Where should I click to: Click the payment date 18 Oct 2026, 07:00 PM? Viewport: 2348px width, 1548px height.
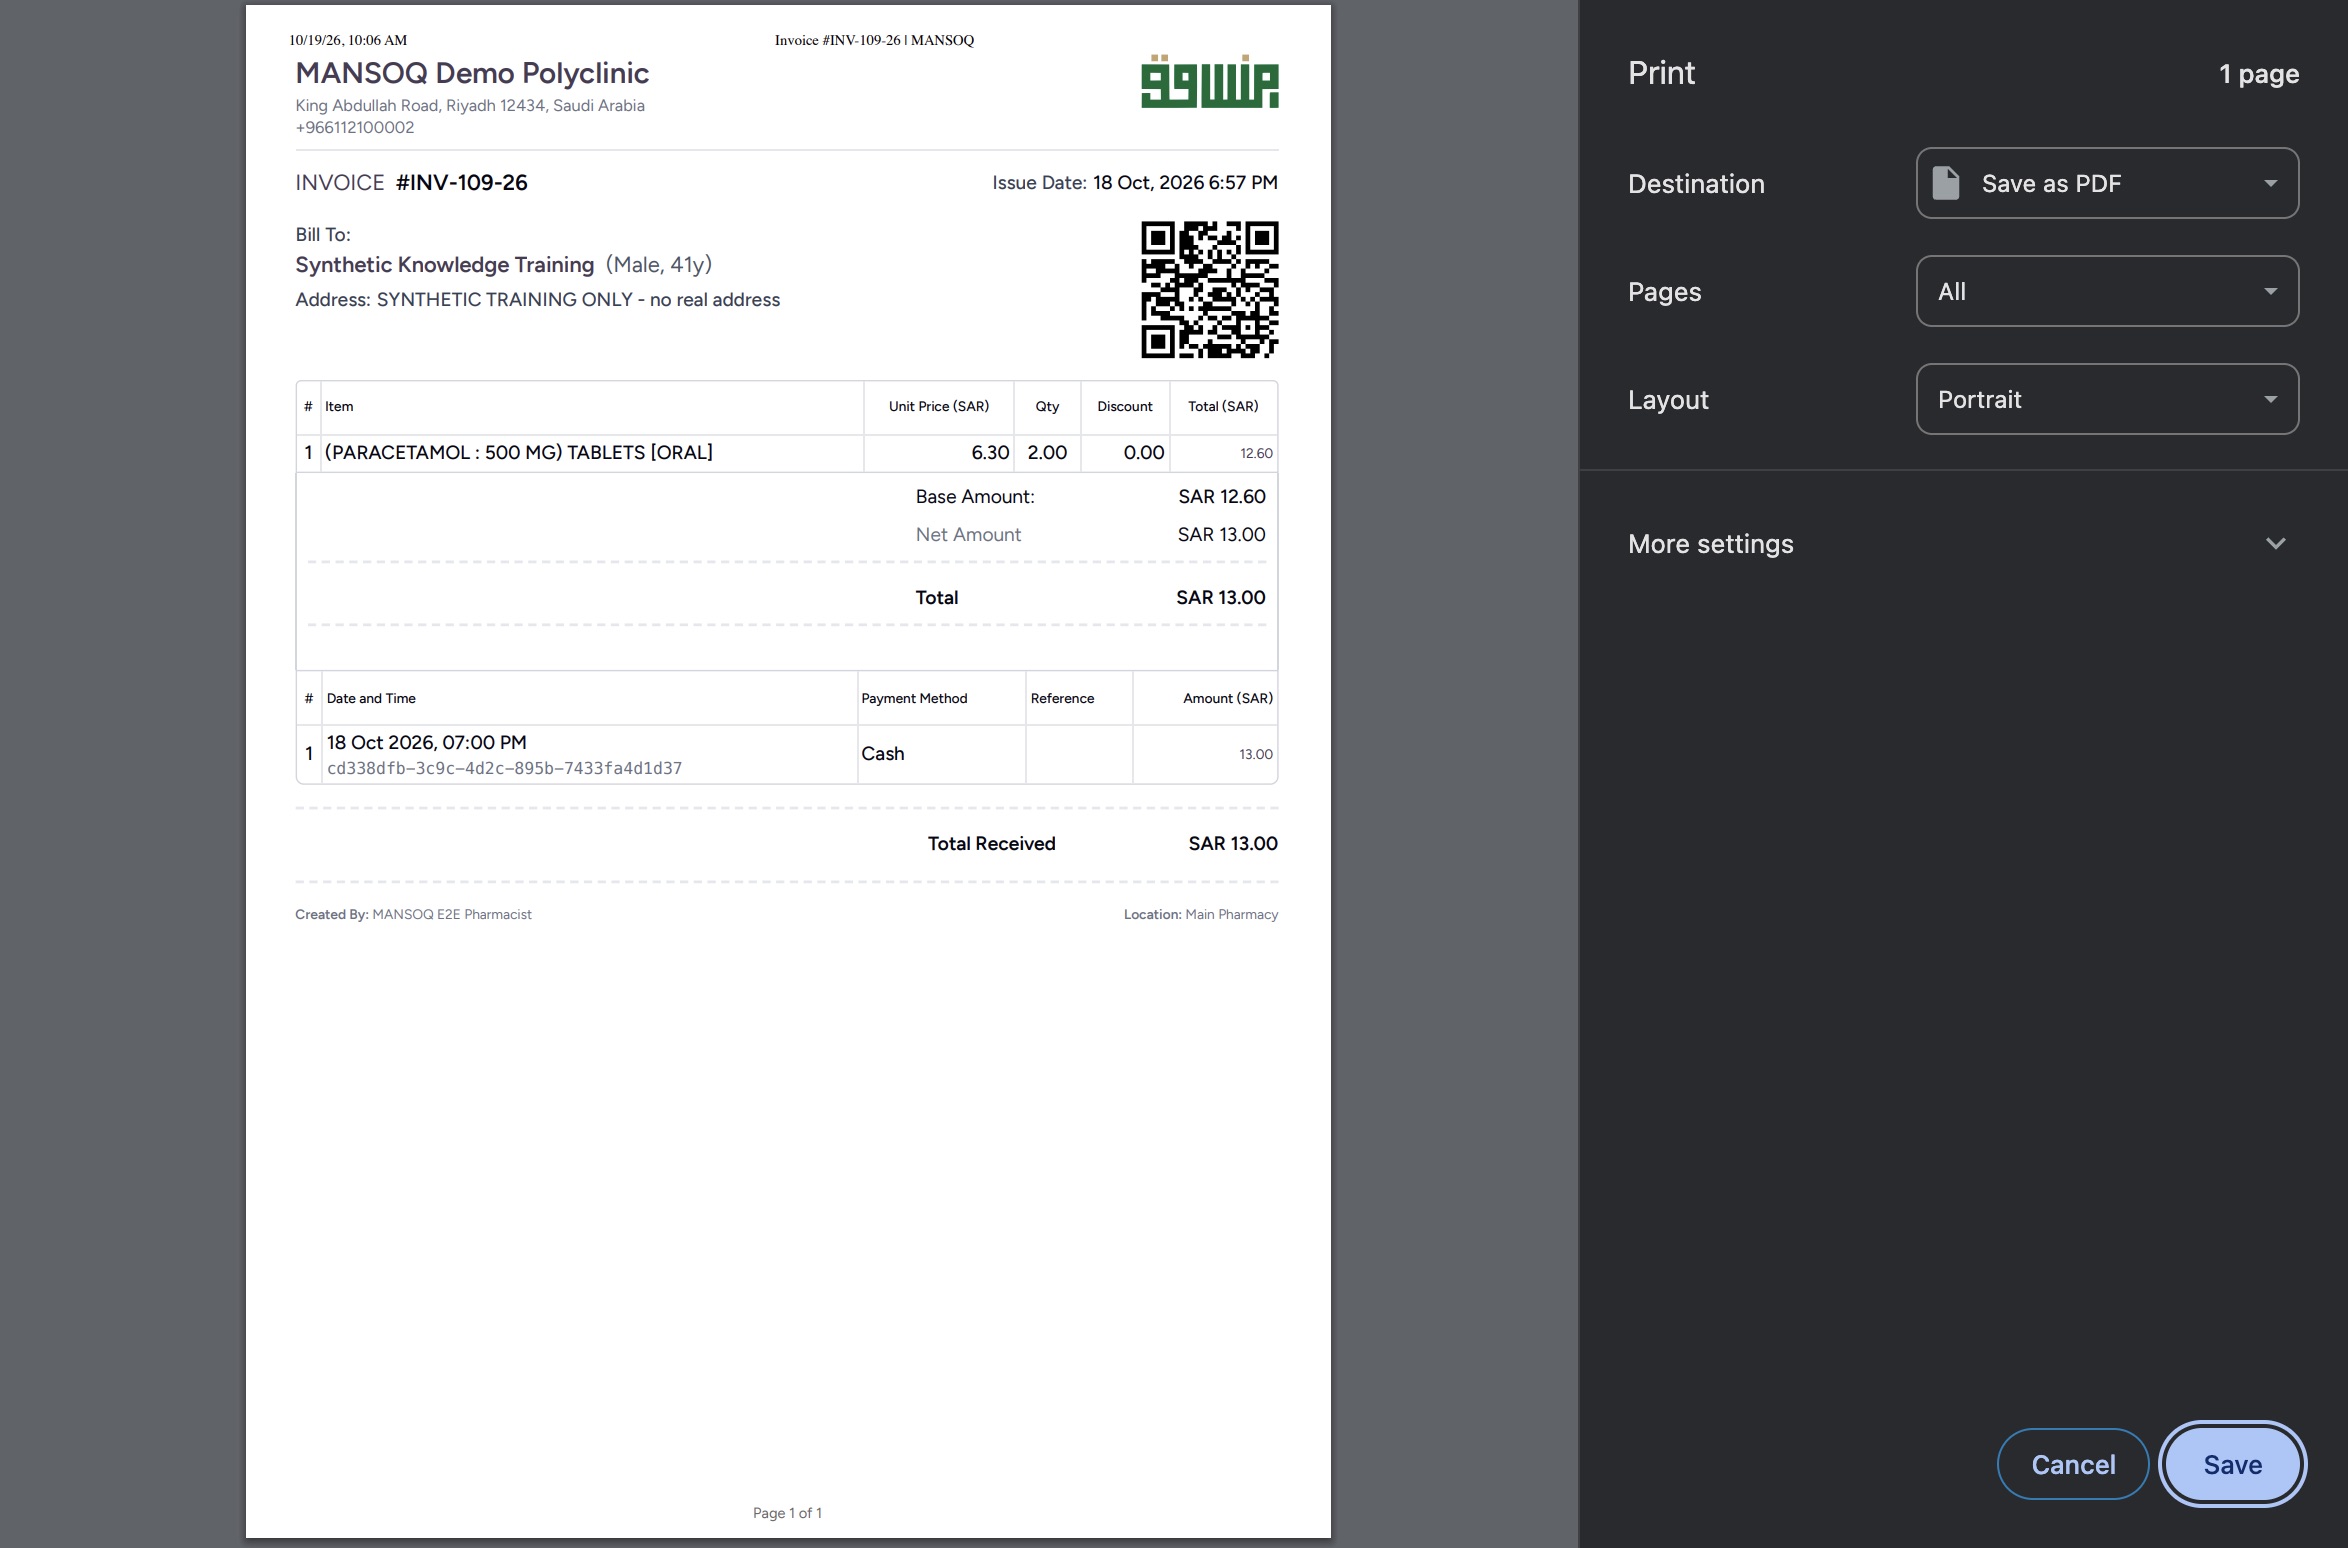tap(426, 743)
